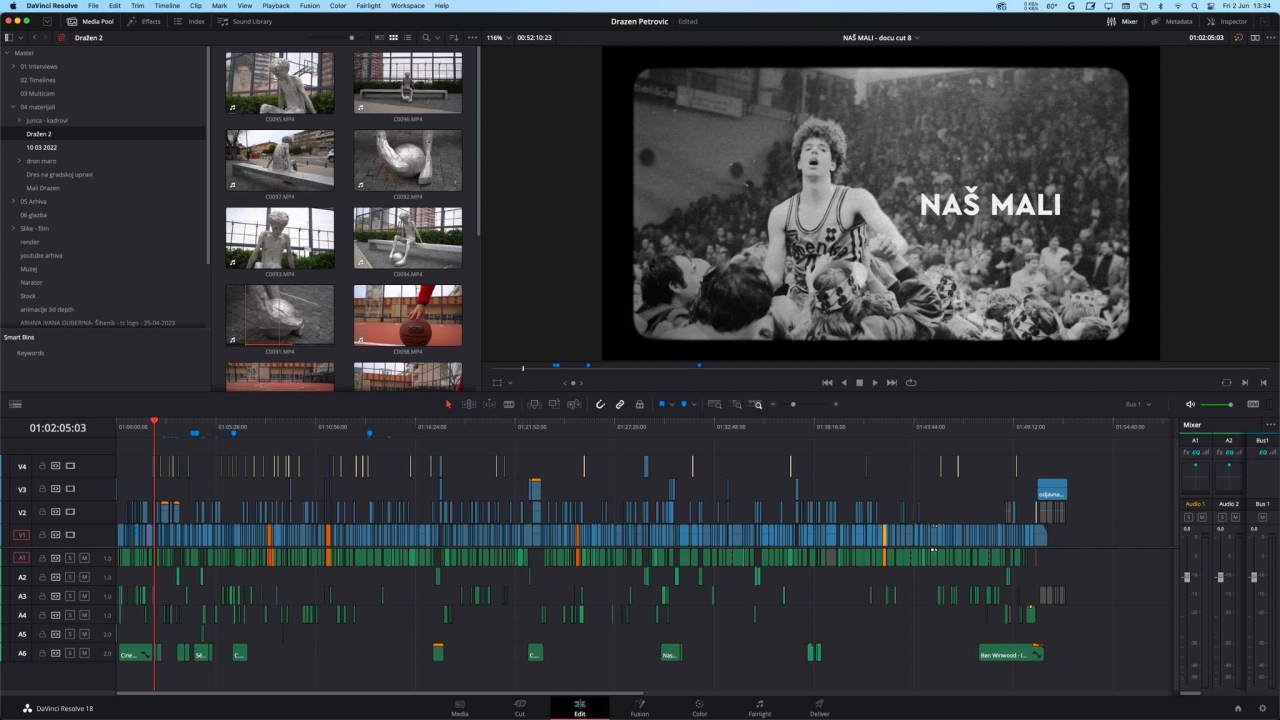This screenshot has width=1280, height=720.
Task: Lock video track V4
Action: coord(43,466)
